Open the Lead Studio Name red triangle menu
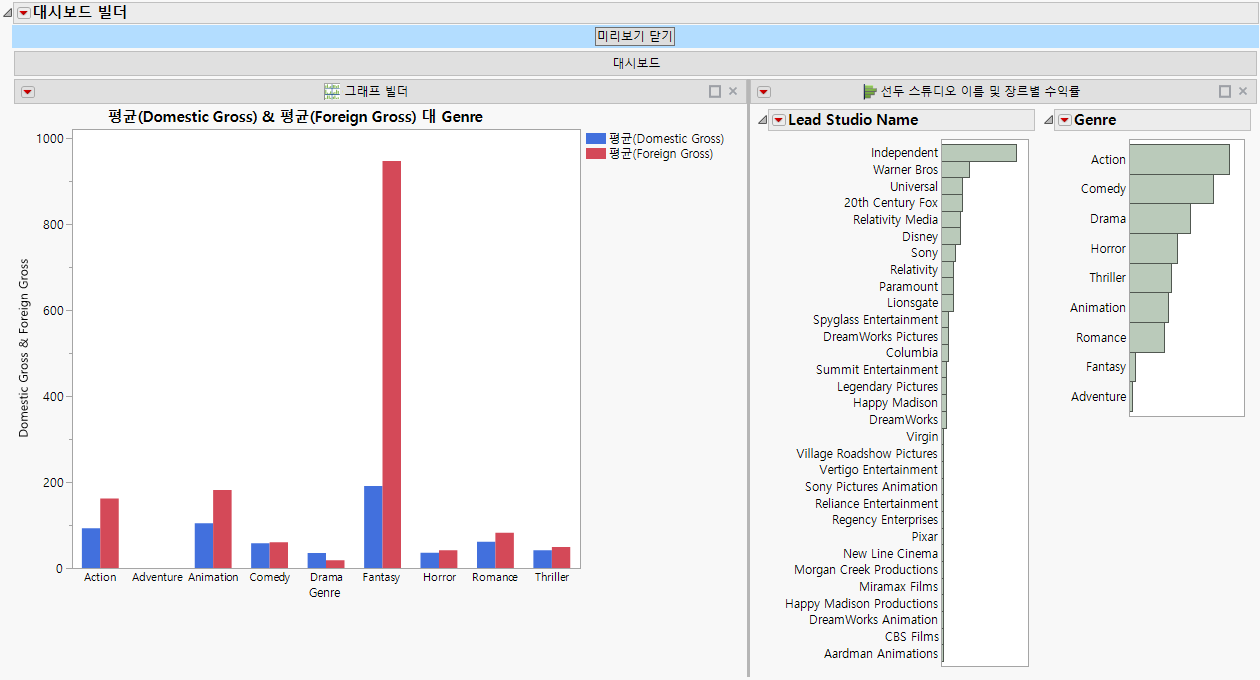Screen dimensions: 1260x680 779,119
